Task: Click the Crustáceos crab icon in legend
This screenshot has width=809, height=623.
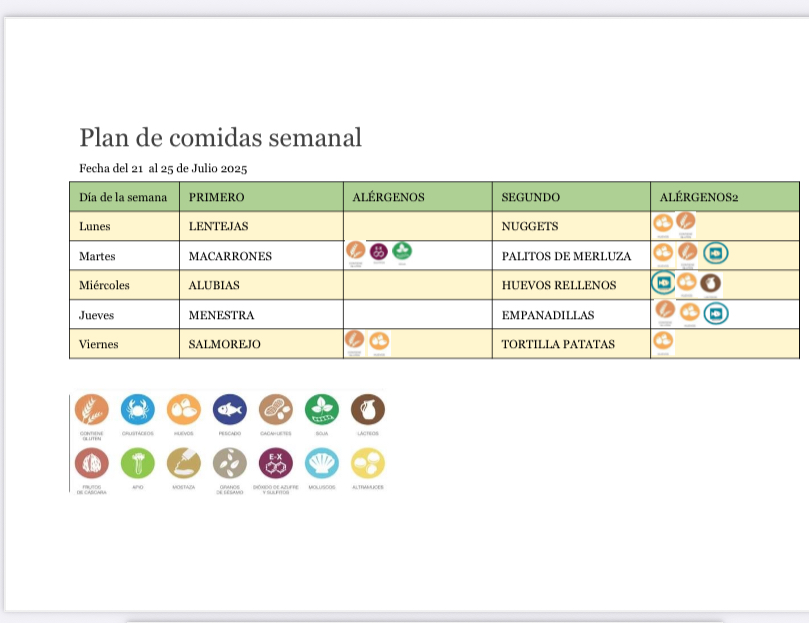Action: point(137,409)
